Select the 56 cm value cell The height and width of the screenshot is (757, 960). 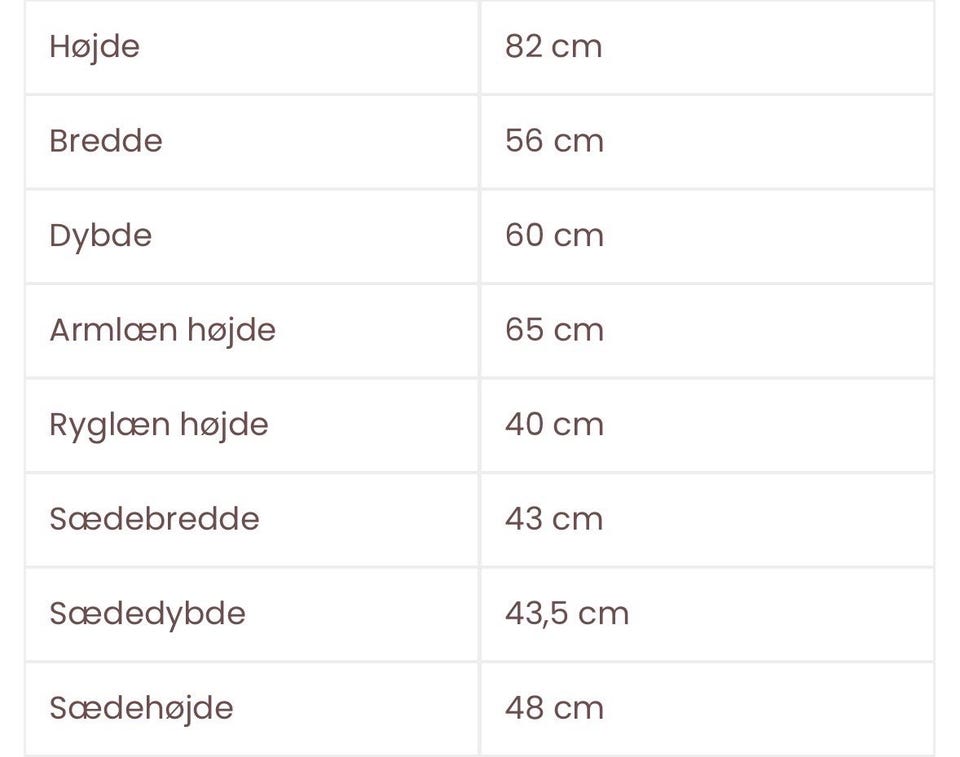[554, 141]
